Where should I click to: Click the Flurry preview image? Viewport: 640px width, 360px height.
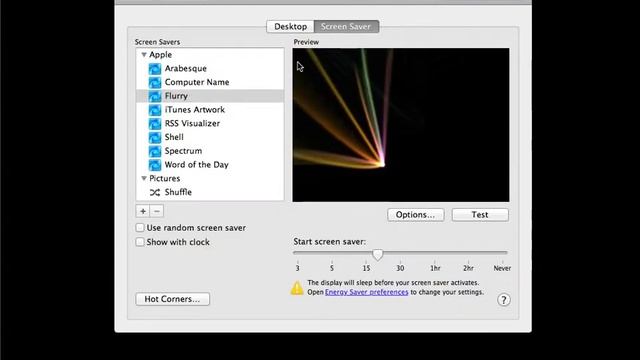click(401, 125)
